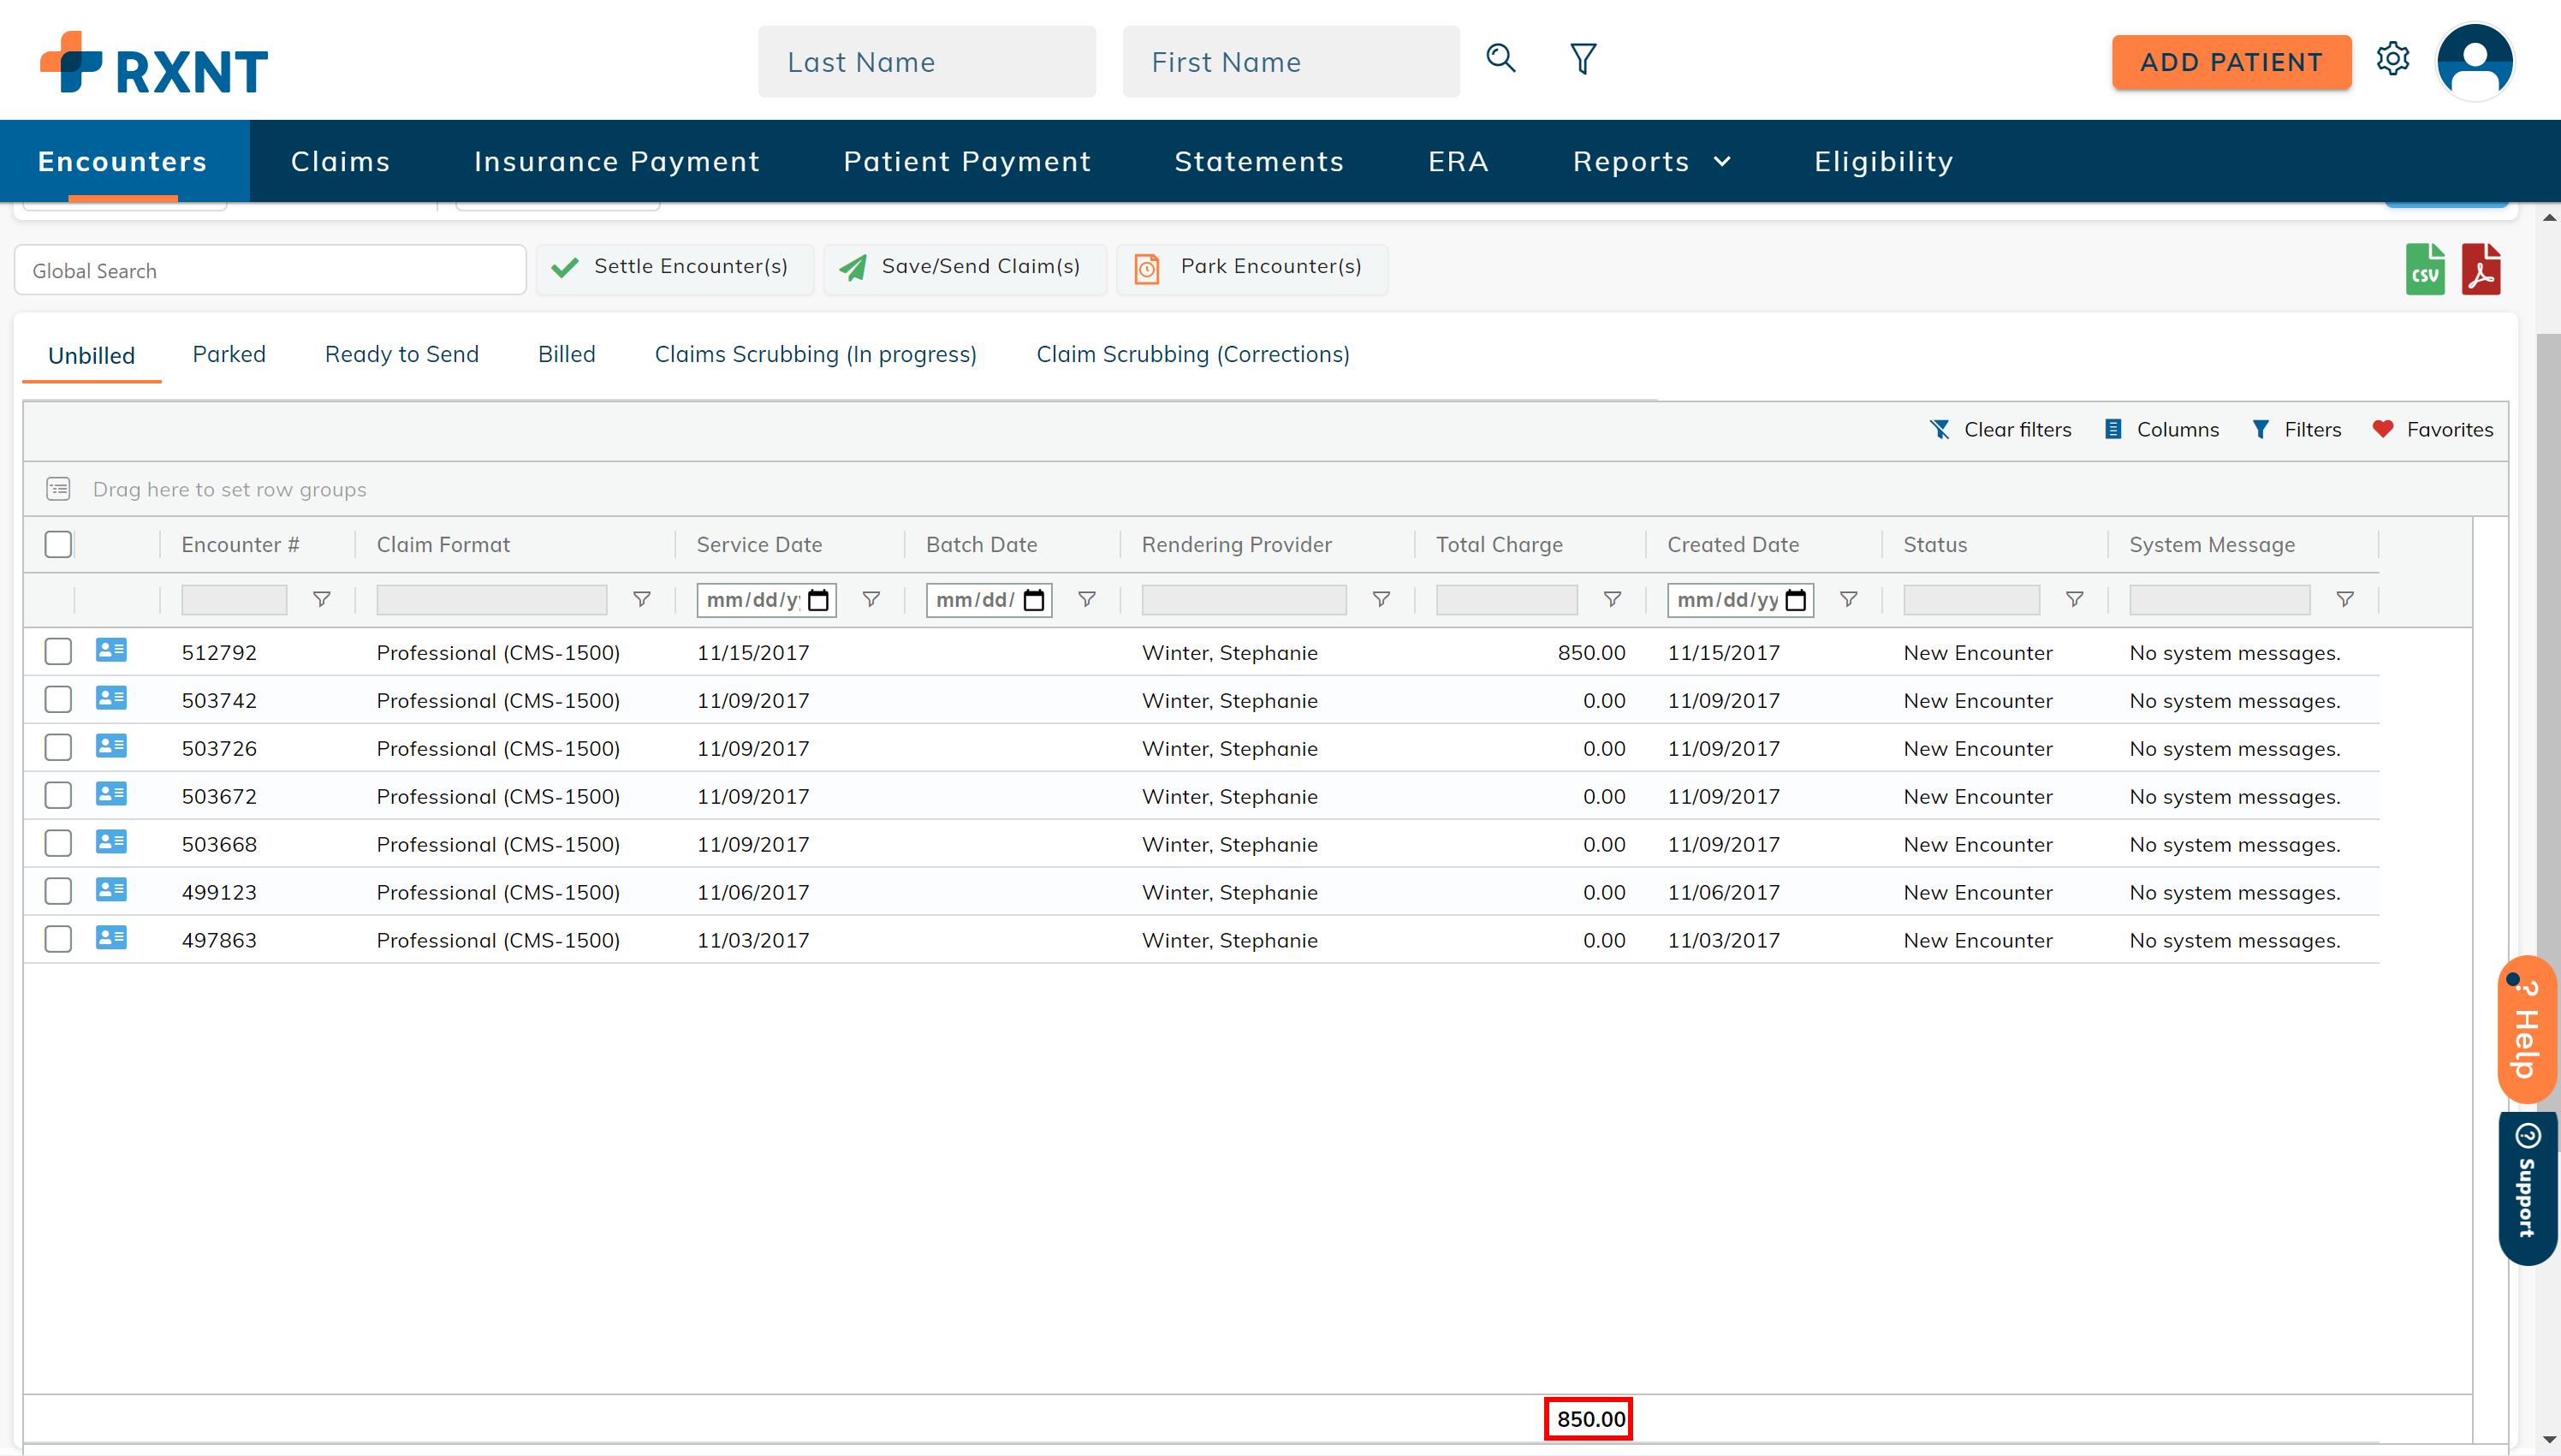The width and height of the screenshot is (2561, 1456).
Task: Open the Support side tab
Action: click(2527, 1188)
